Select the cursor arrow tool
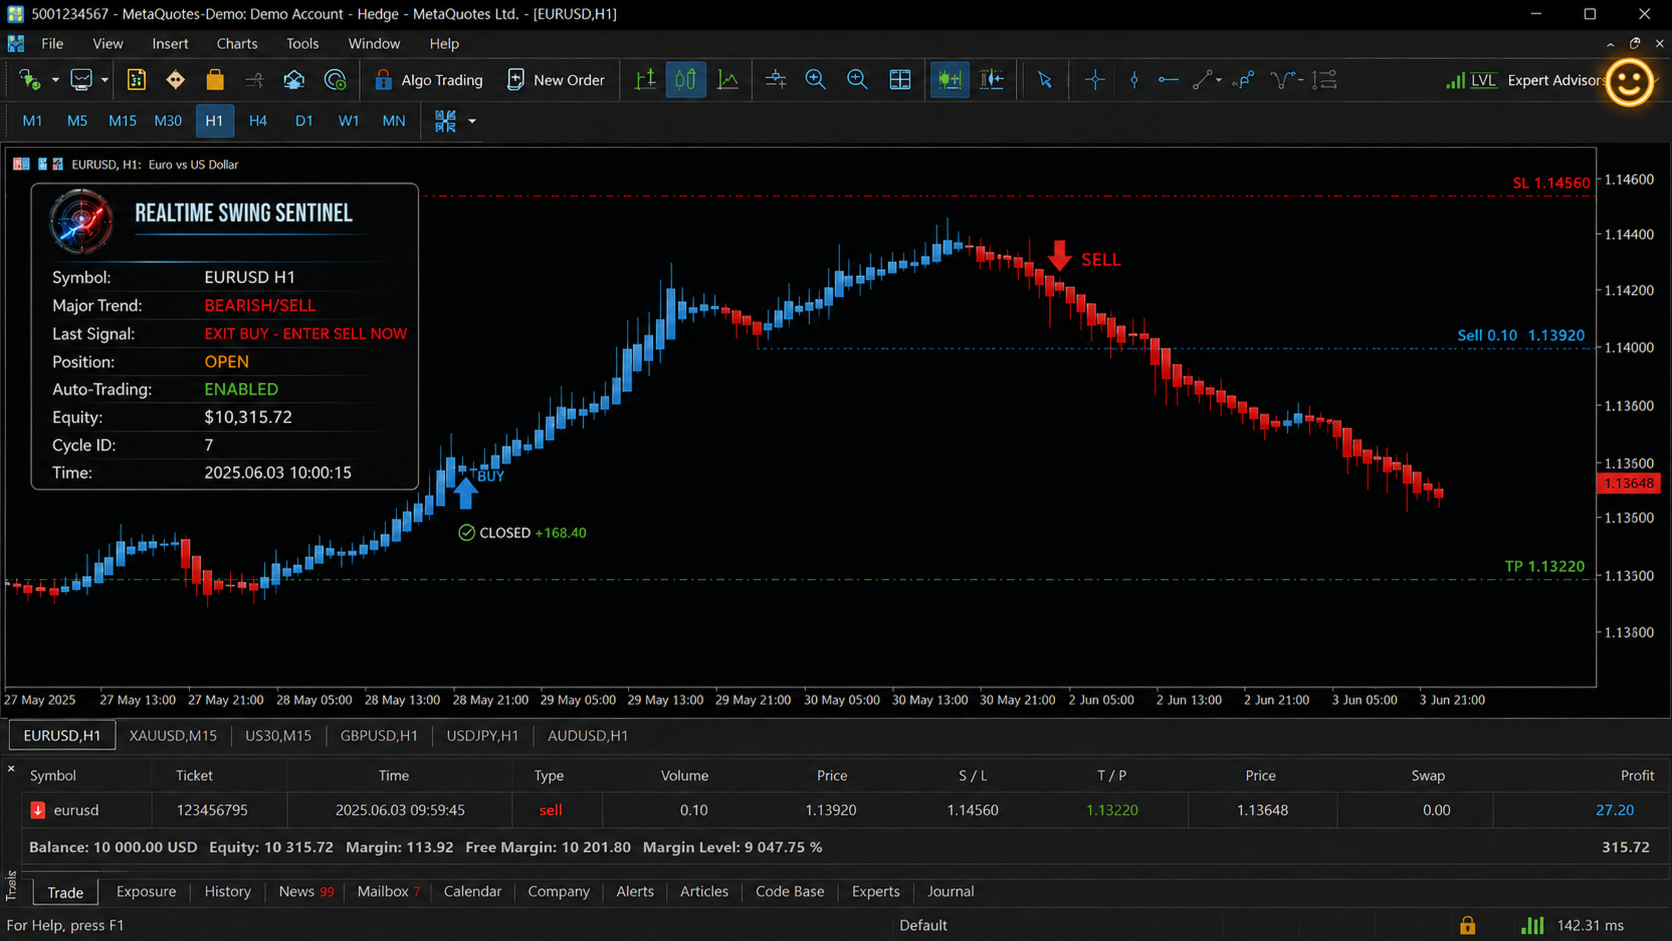This screenshot has width=1672, height=941. coord(1045,80)
